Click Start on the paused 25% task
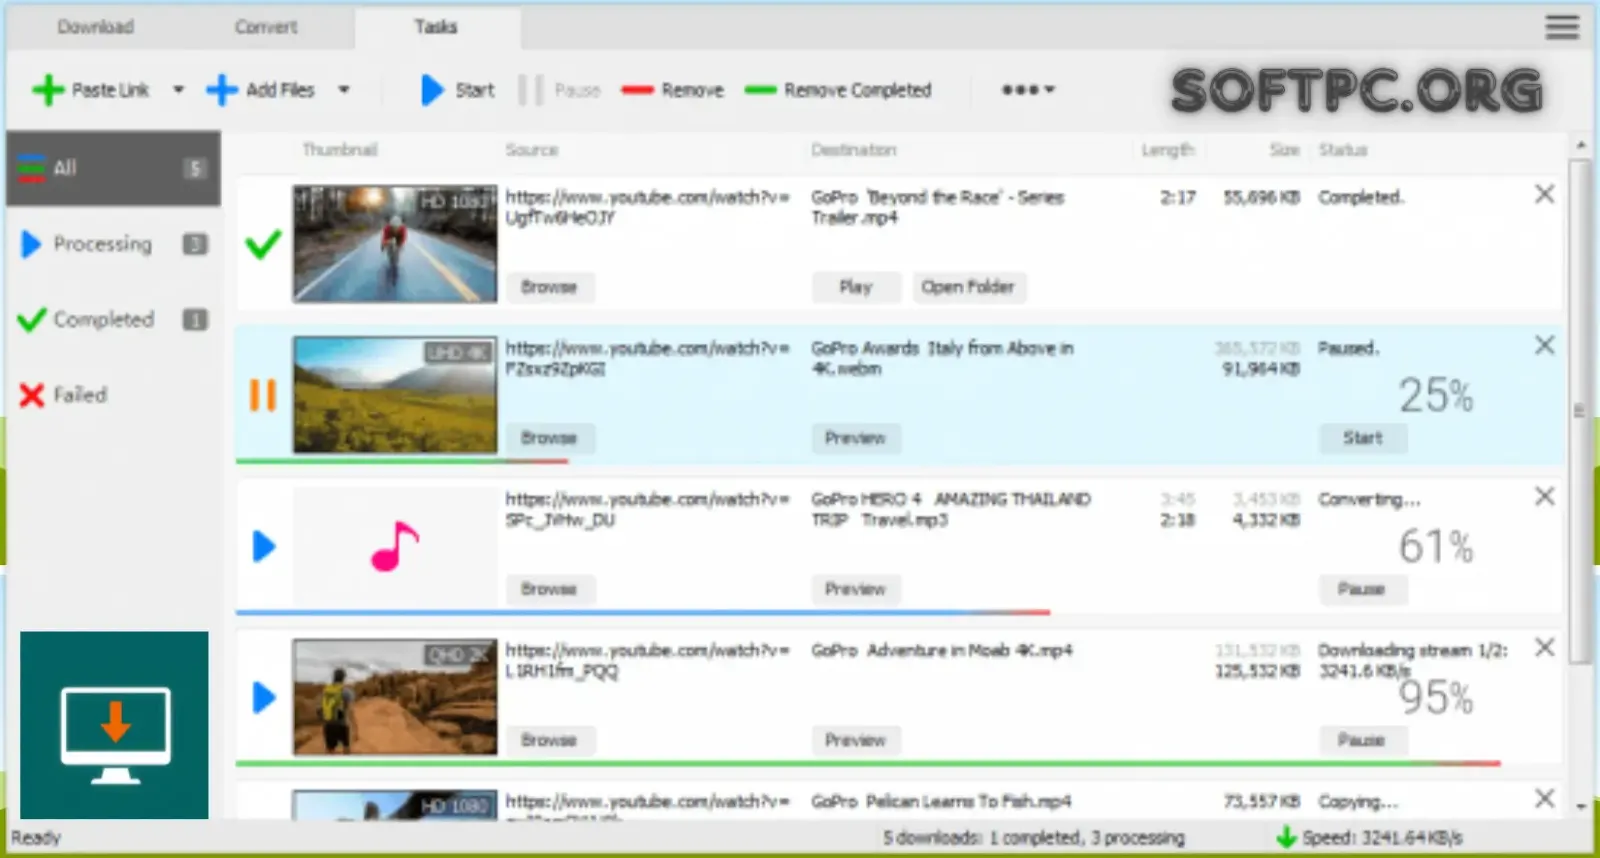This screenshot has width=1600, height=858. (x=1362, y=438)
